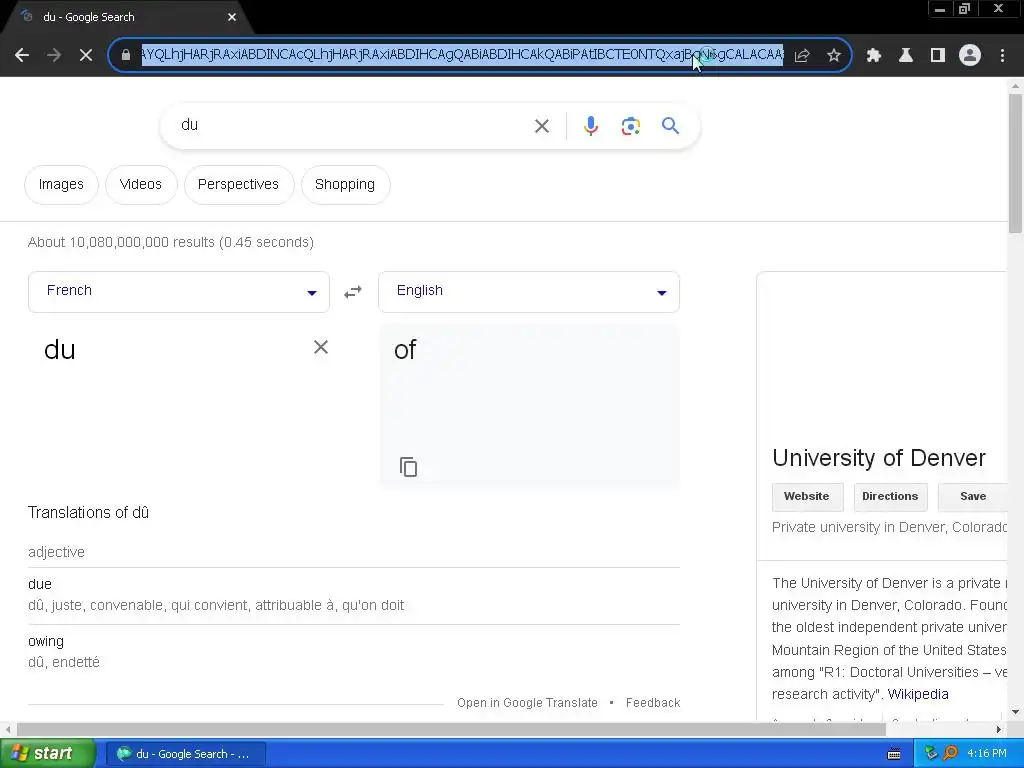Open in Google Translate link

(527, 703)
